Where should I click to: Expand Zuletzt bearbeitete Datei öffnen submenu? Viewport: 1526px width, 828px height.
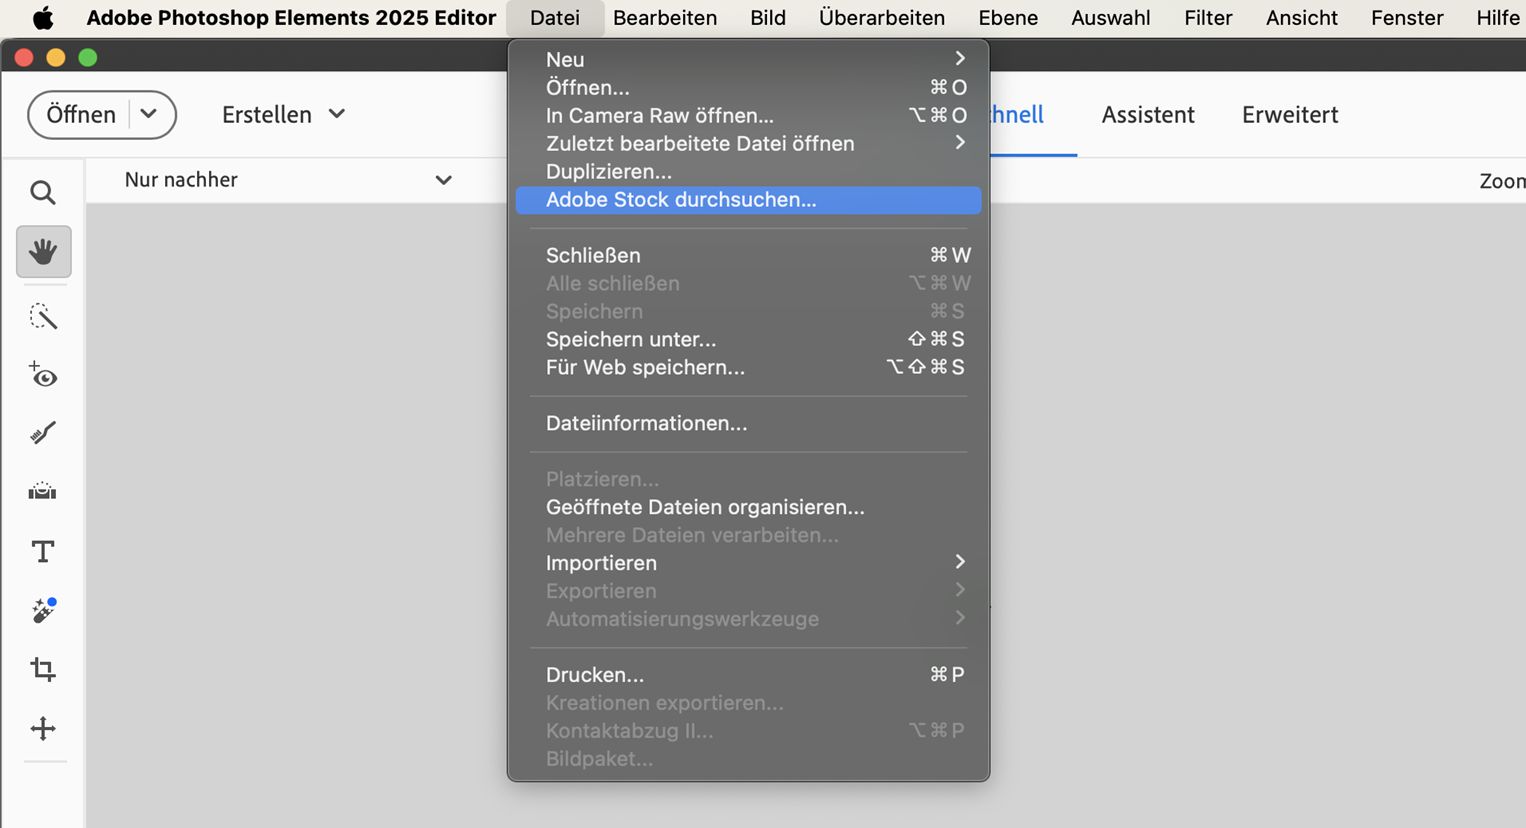point(748,143)
